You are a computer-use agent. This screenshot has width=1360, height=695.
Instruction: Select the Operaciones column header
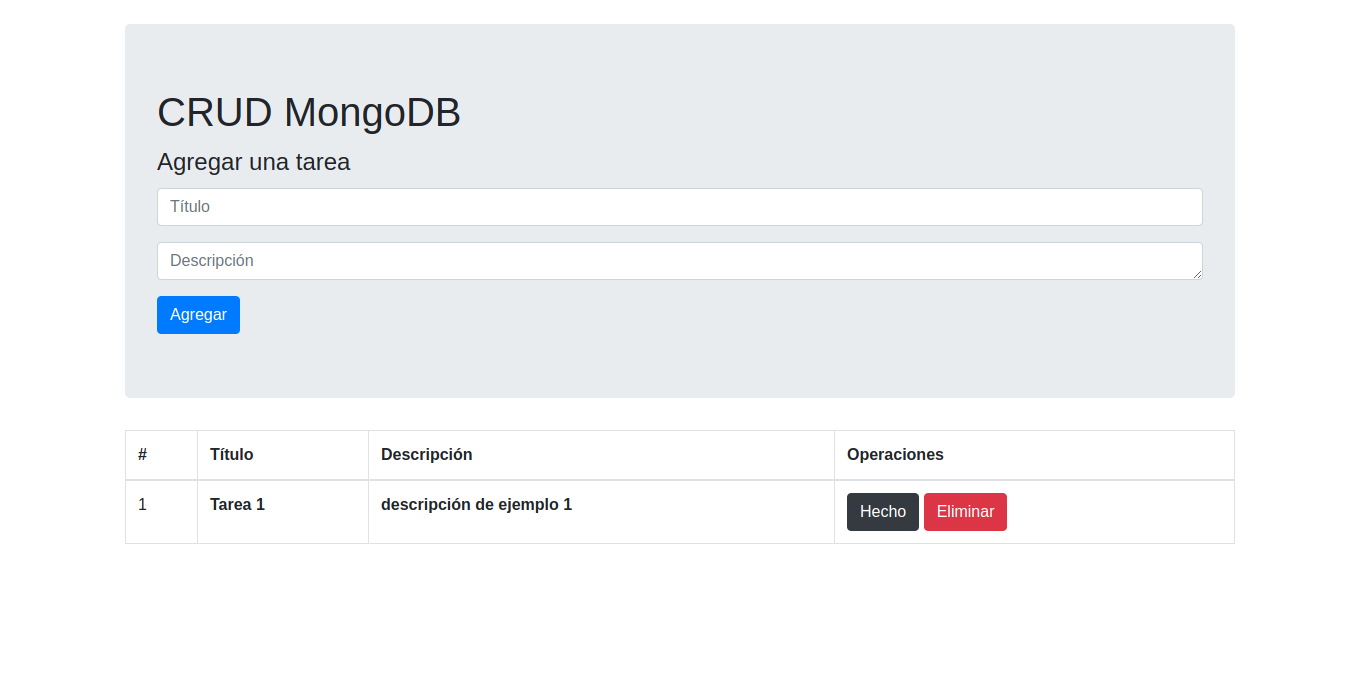(1034, 455)
